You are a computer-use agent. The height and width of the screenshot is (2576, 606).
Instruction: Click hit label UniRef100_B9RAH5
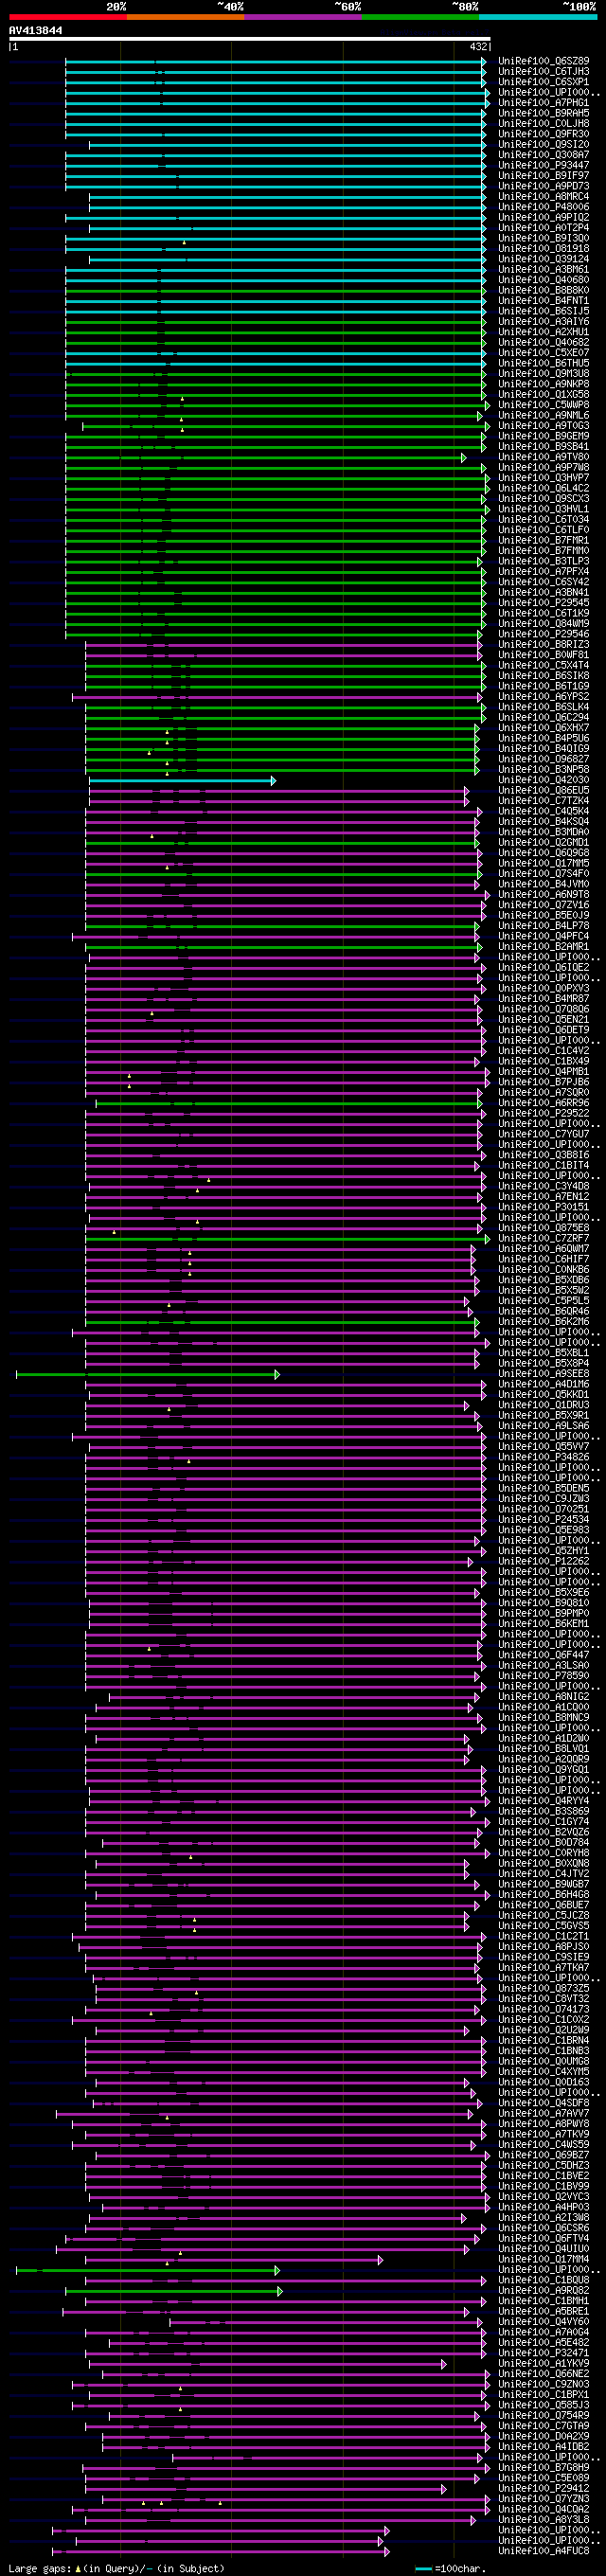(544, 113)
